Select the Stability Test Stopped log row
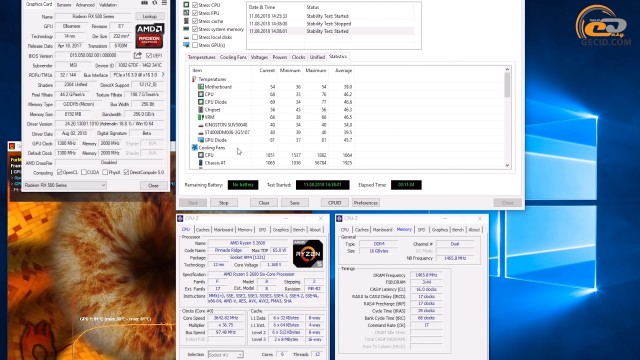The height and width of the screenshot is (360, 640). pos(331,24)
